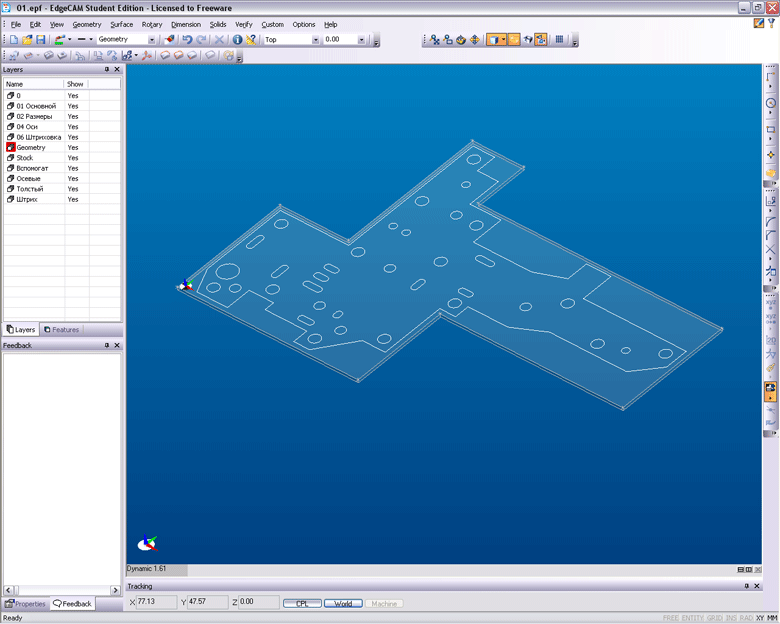
Task: Click the Pan view four-arrow icon
Action: (x=475, y=40)
